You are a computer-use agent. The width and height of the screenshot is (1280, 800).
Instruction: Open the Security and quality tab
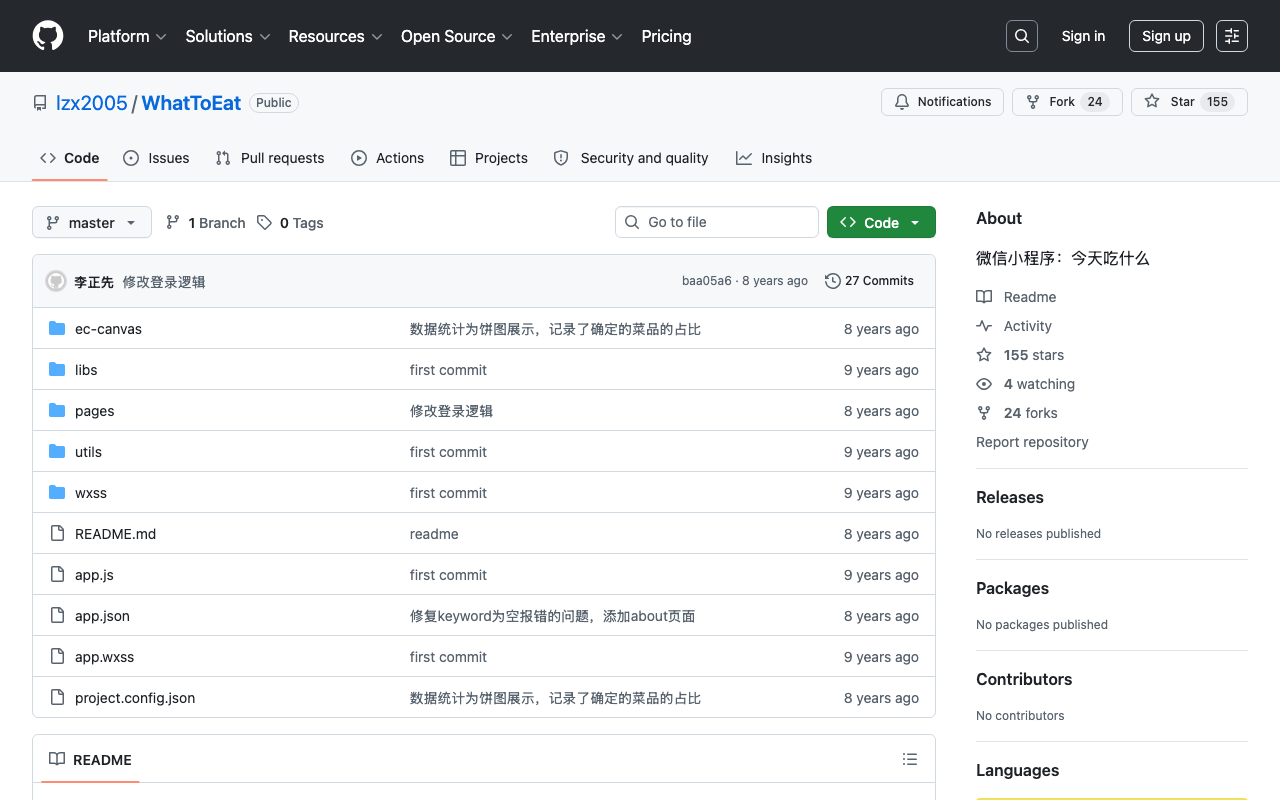click(631, 158)
